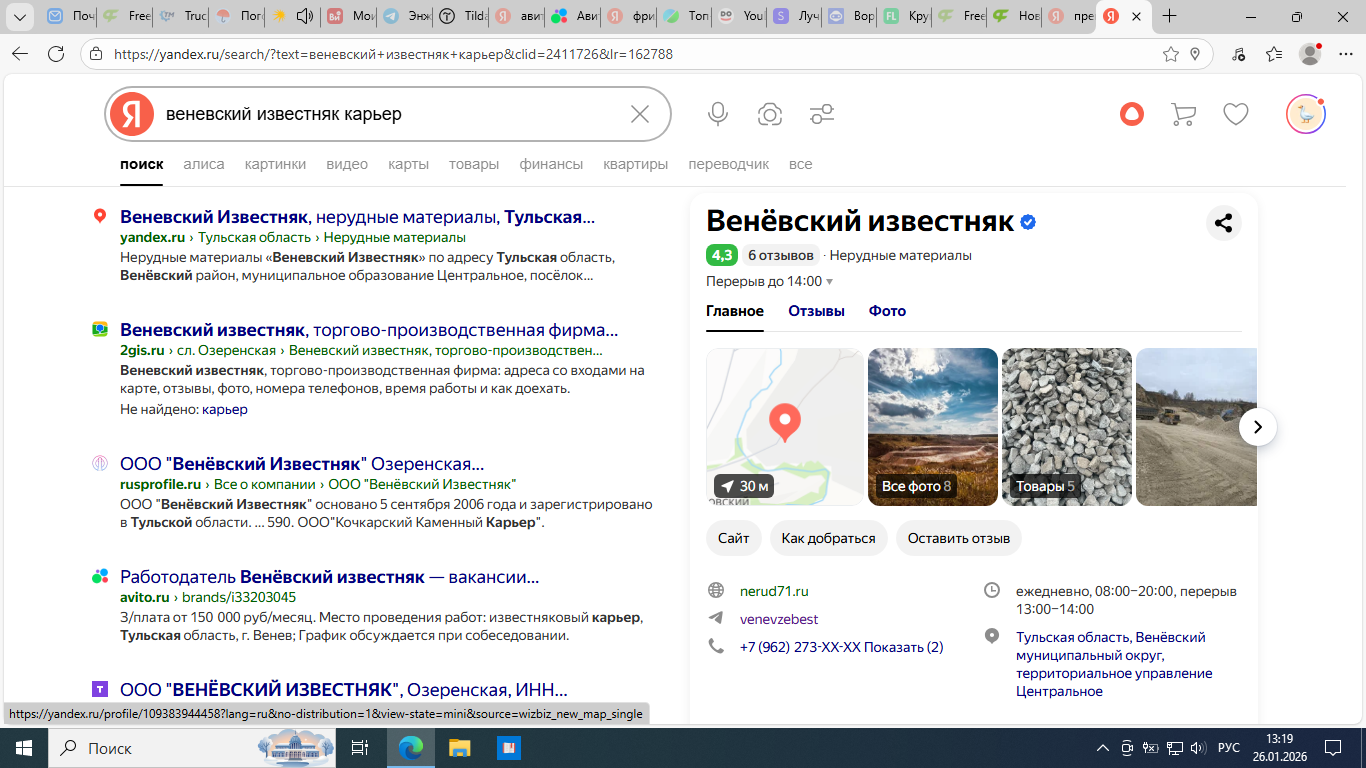Switch to the 'картинки' tab

coord(275,164)
